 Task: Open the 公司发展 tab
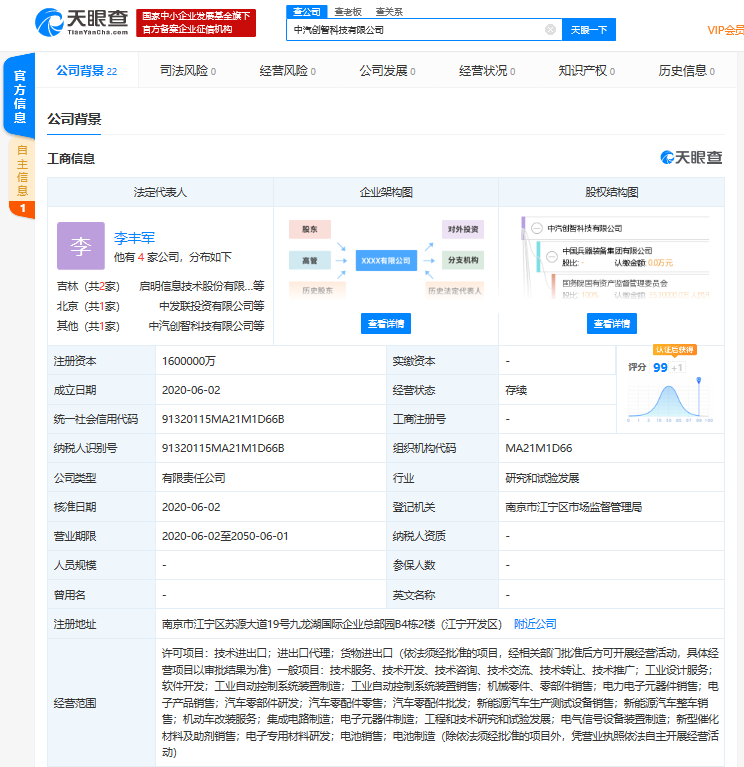click(x=387, y=71)
